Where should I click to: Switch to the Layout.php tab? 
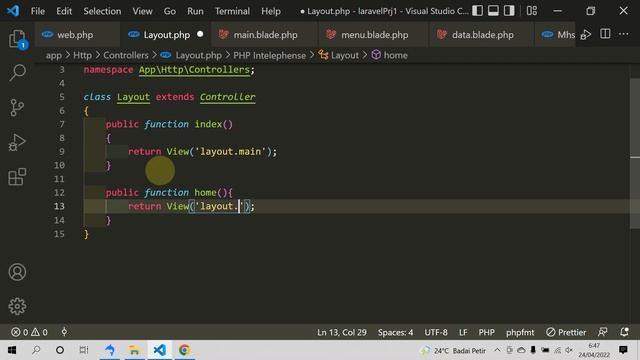[165, 35]
